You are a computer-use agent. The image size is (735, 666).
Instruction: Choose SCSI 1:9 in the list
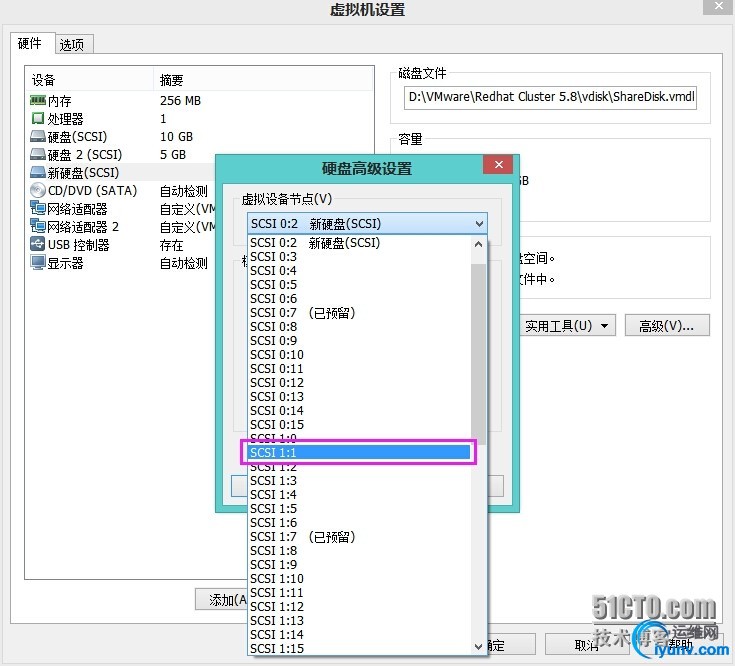pos(359,565)
